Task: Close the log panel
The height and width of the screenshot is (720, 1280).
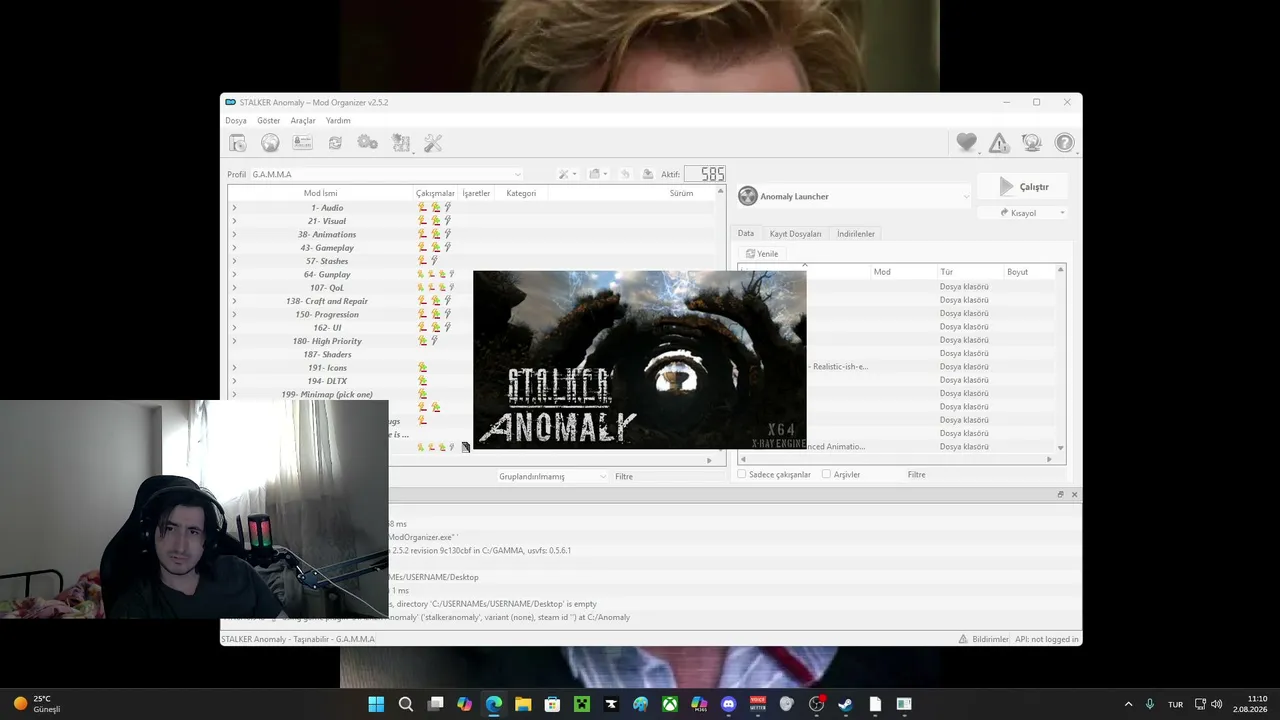Action: pos(1075,495)
